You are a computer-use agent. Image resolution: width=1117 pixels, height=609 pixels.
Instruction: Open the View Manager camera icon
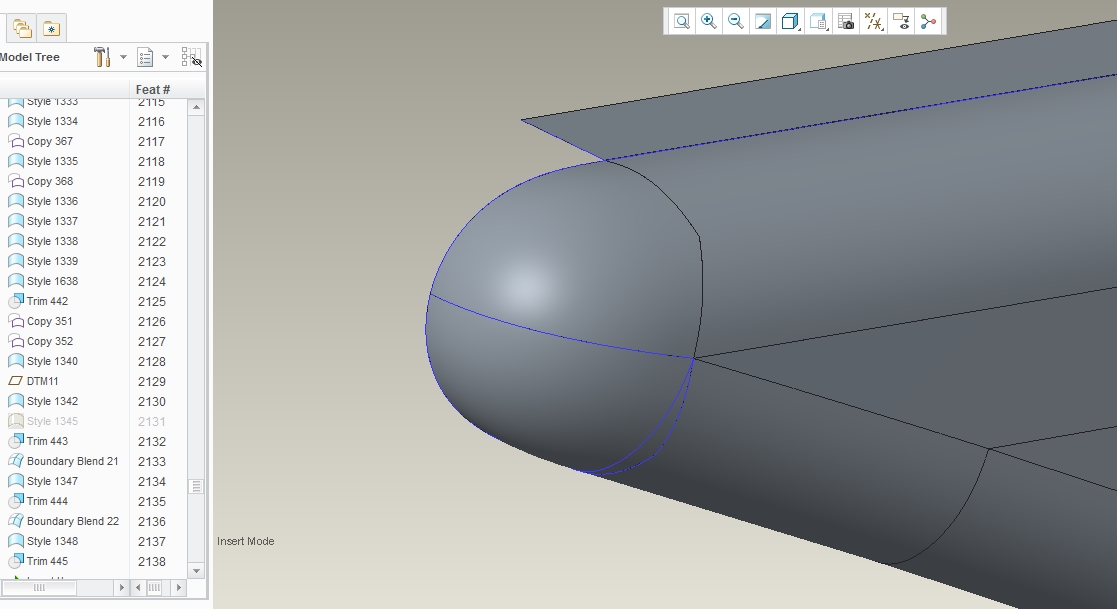[846, 21]
